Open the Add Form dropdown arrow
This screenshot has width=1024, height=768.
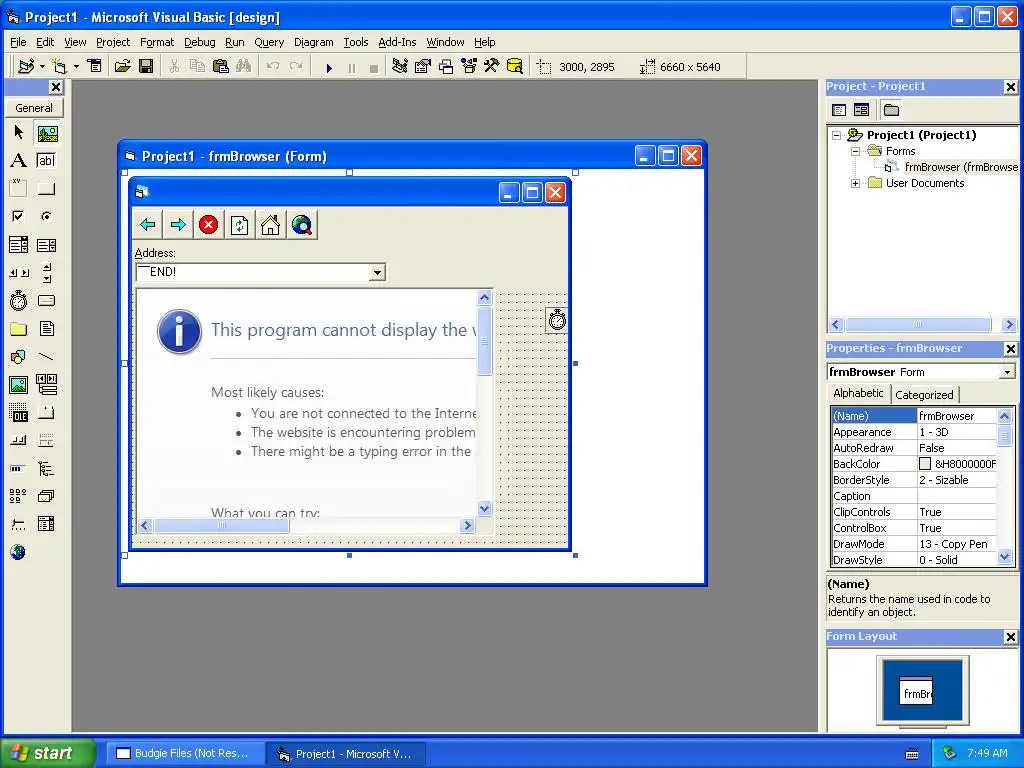pos(76,67)
